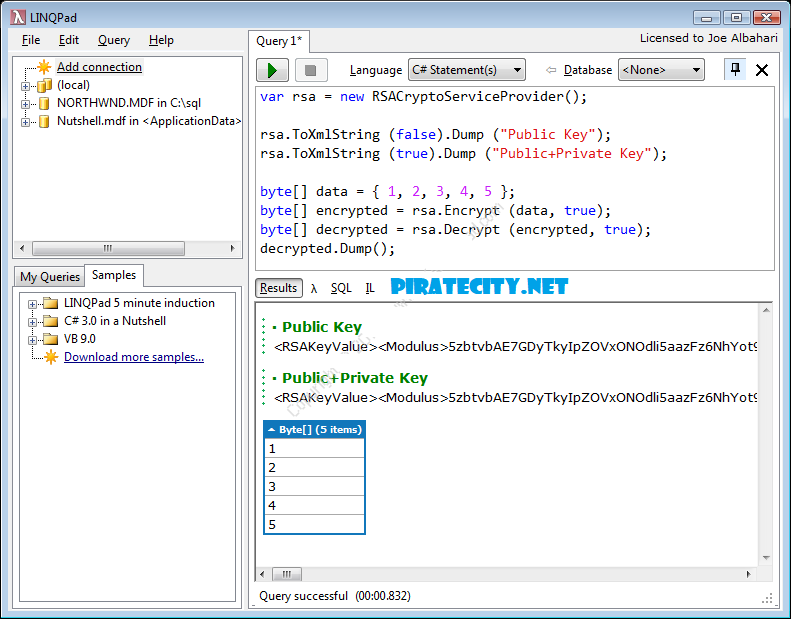Screen dimensions: 791x619
Task: Click Download more samples link
Action: click(134, 357)
